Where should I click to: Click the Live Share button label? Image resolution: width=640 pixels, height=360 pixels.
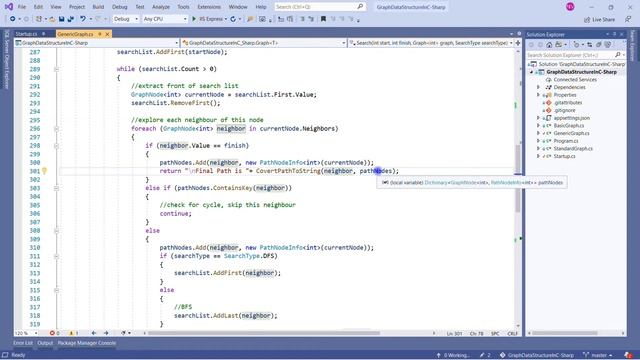603,19
